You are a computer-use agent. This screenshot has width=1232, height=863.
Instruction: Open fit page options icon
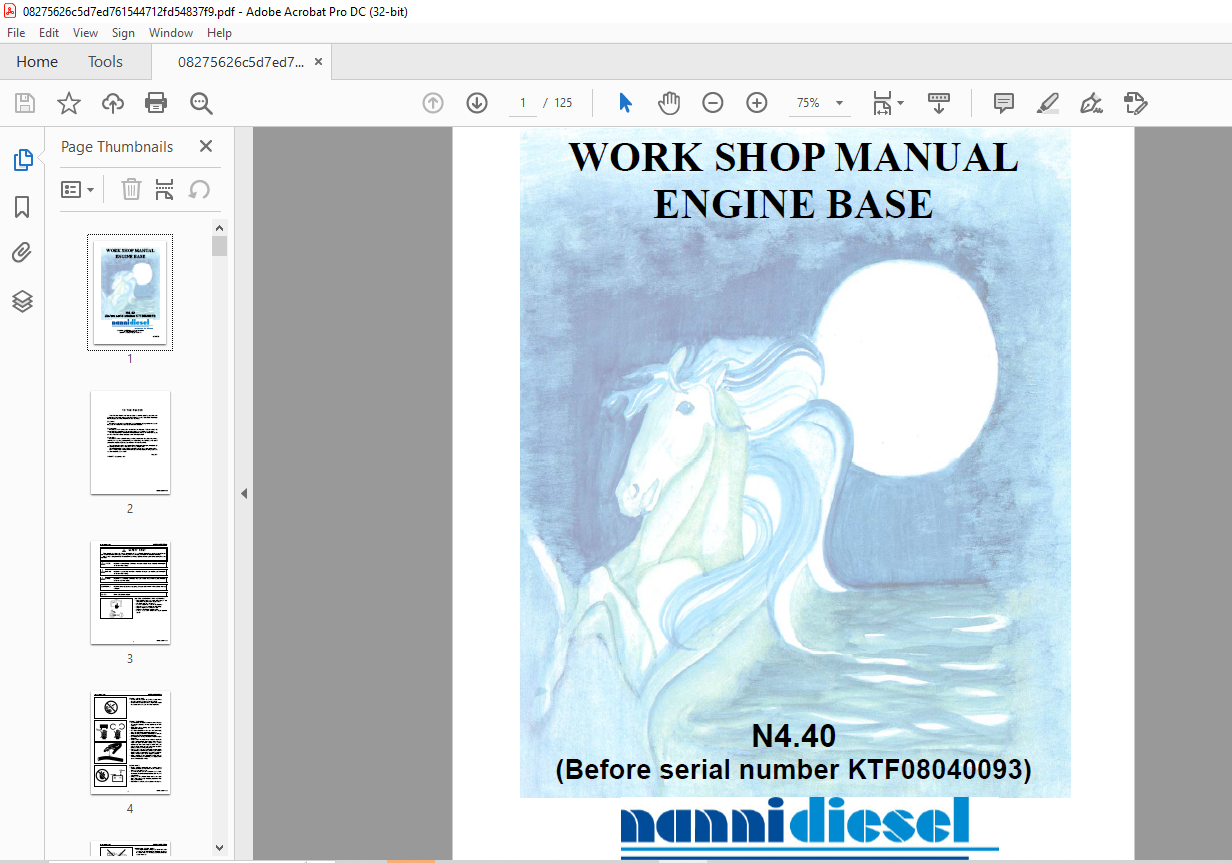(882, 103)
